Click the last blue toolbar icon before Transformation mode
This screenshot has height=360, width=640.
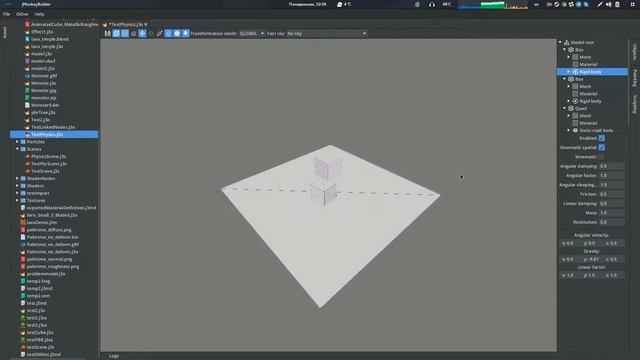pyautogui.click(x=185, y=33)
